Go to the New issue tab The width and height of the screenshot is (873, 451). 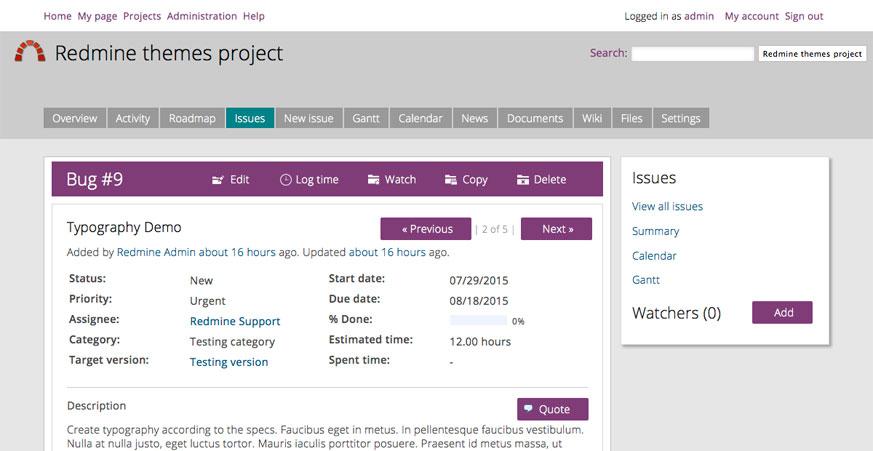tap(308, 118)
